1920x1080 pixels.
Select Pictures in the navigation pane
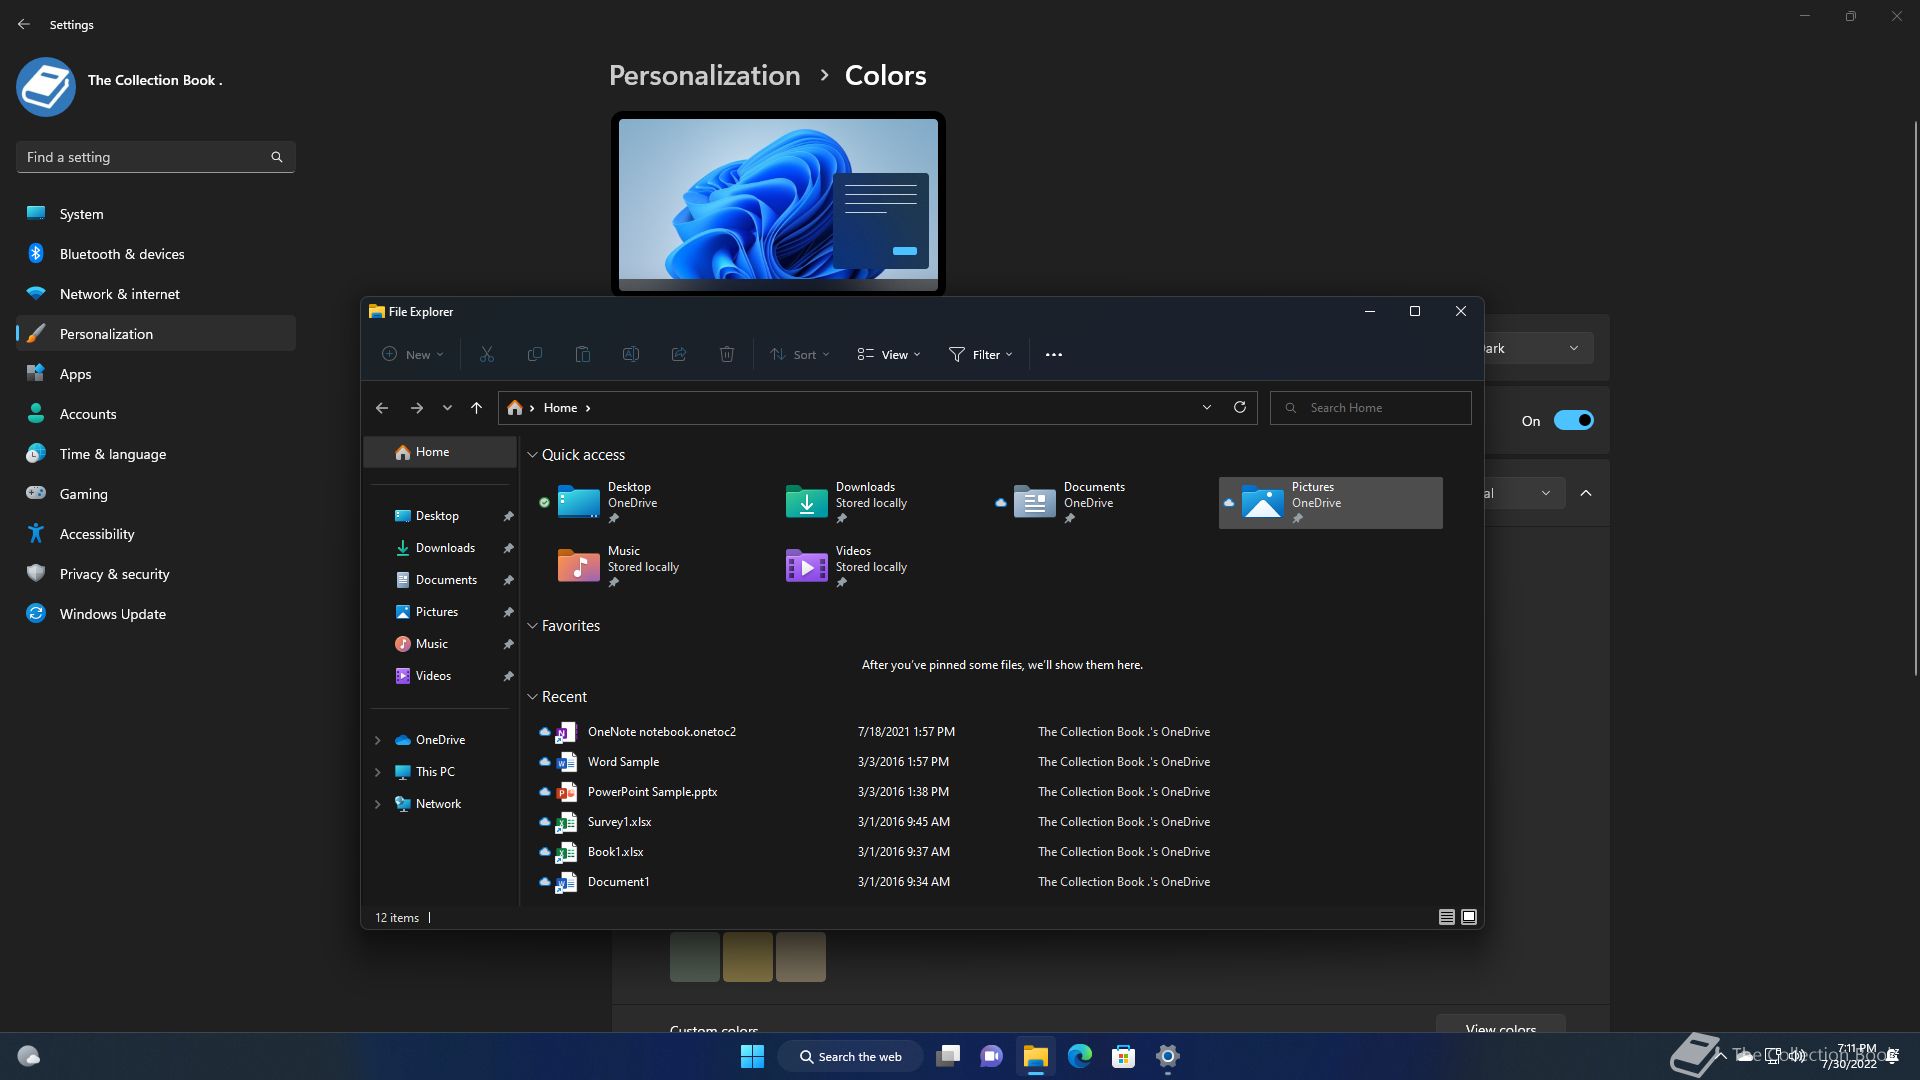click(x=440, y=612)
